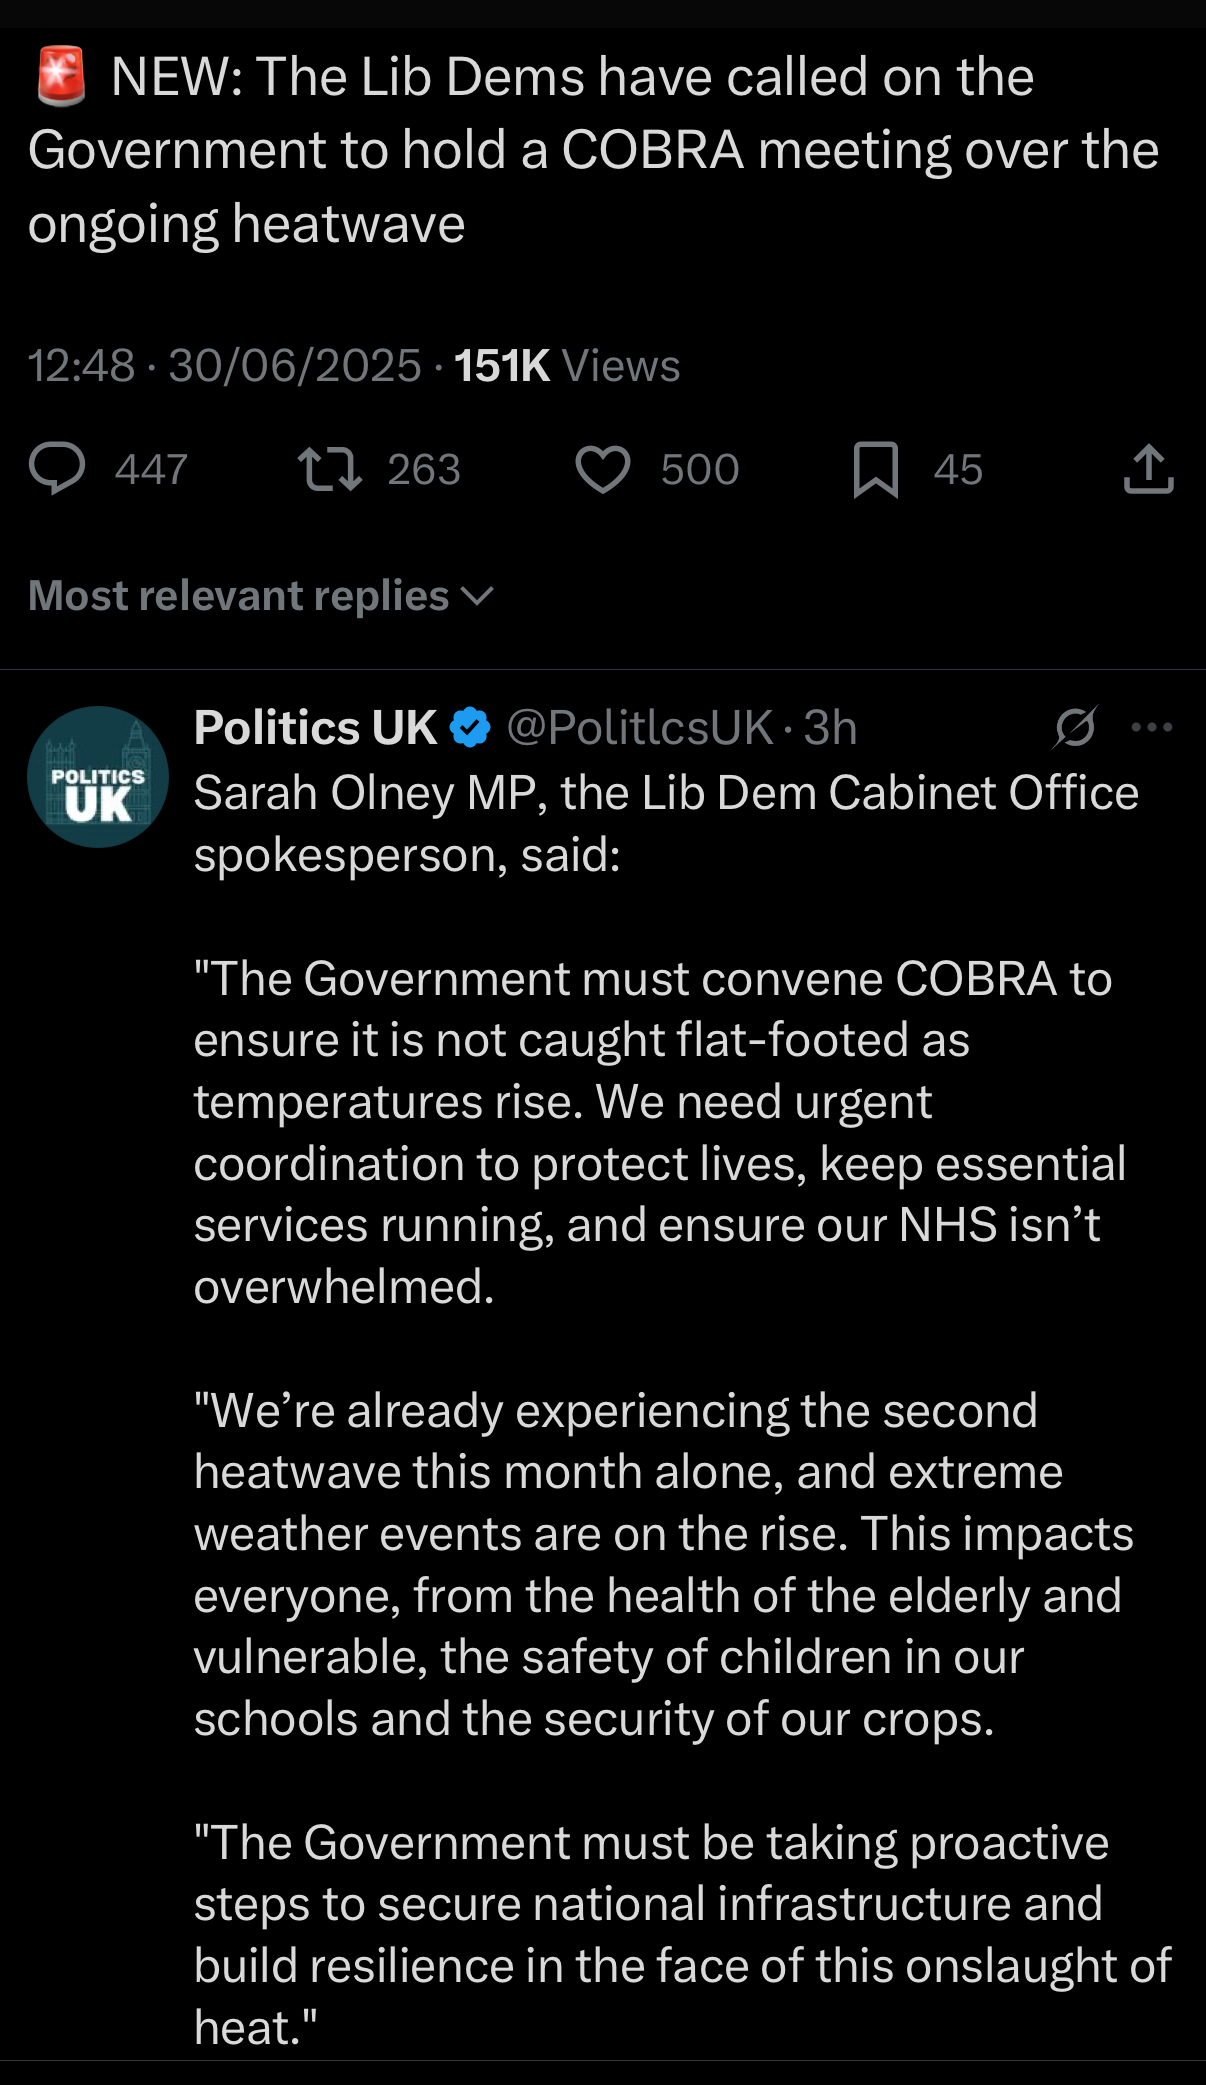
Task: Tap the reply speech bubble icon
Action: (x=57, y=469)
